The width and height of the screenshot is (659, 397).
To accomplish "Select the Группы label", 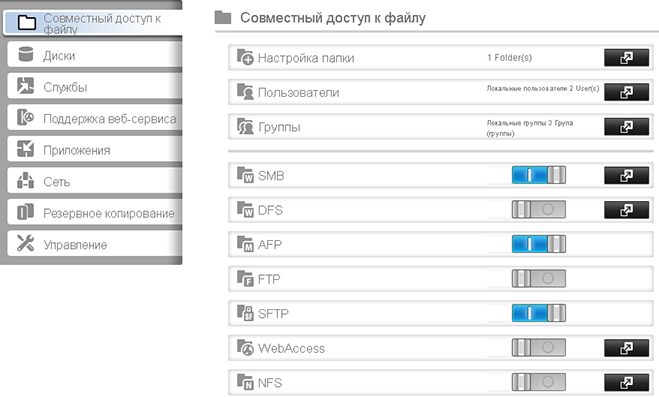I will (279, 127).
